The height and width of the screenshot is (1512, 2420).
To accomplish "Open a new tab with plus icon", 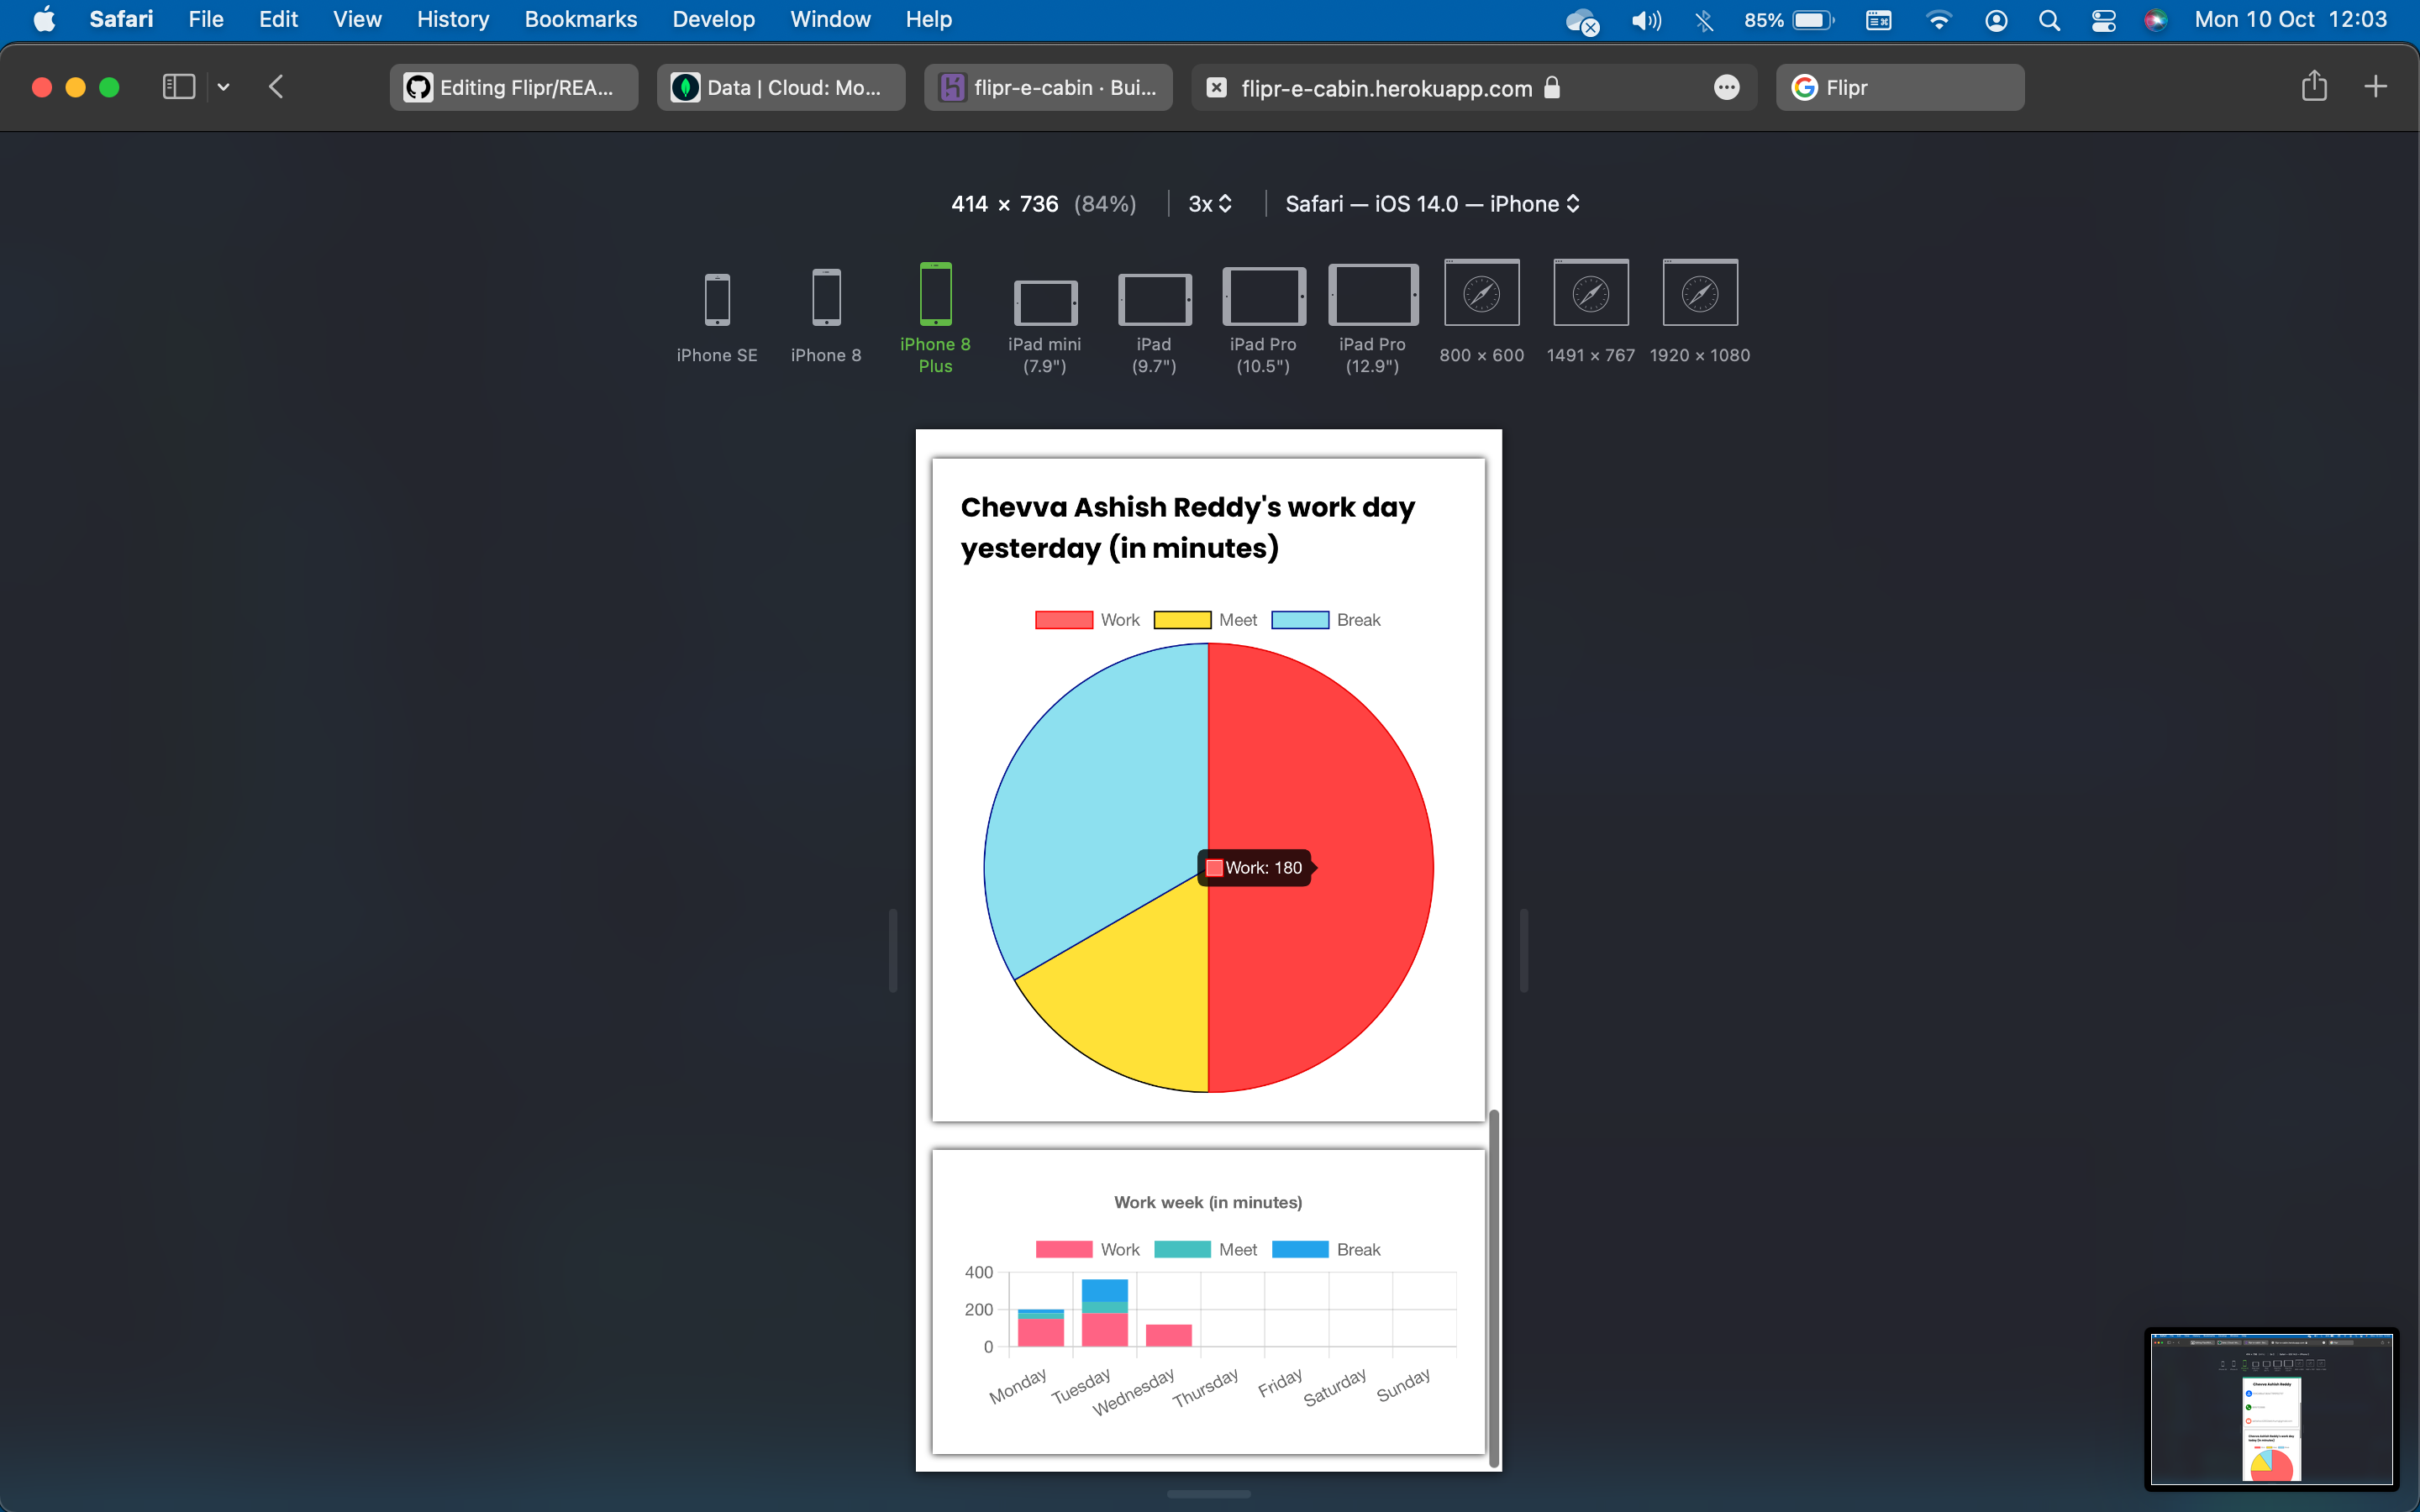I will coord(2375,87).
